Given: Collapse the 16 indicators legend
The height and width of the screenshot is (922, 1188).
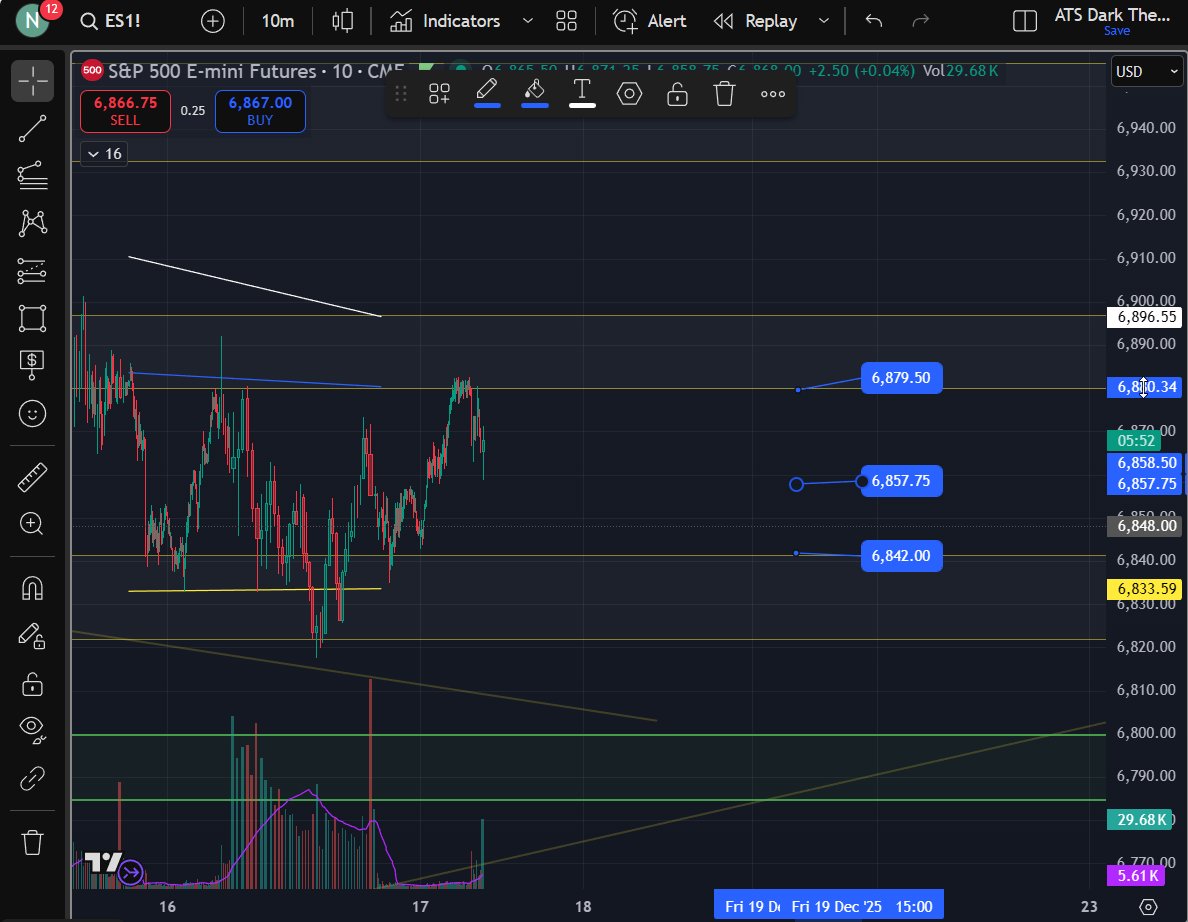Looking at the screenshot, I should pos(105,154).
